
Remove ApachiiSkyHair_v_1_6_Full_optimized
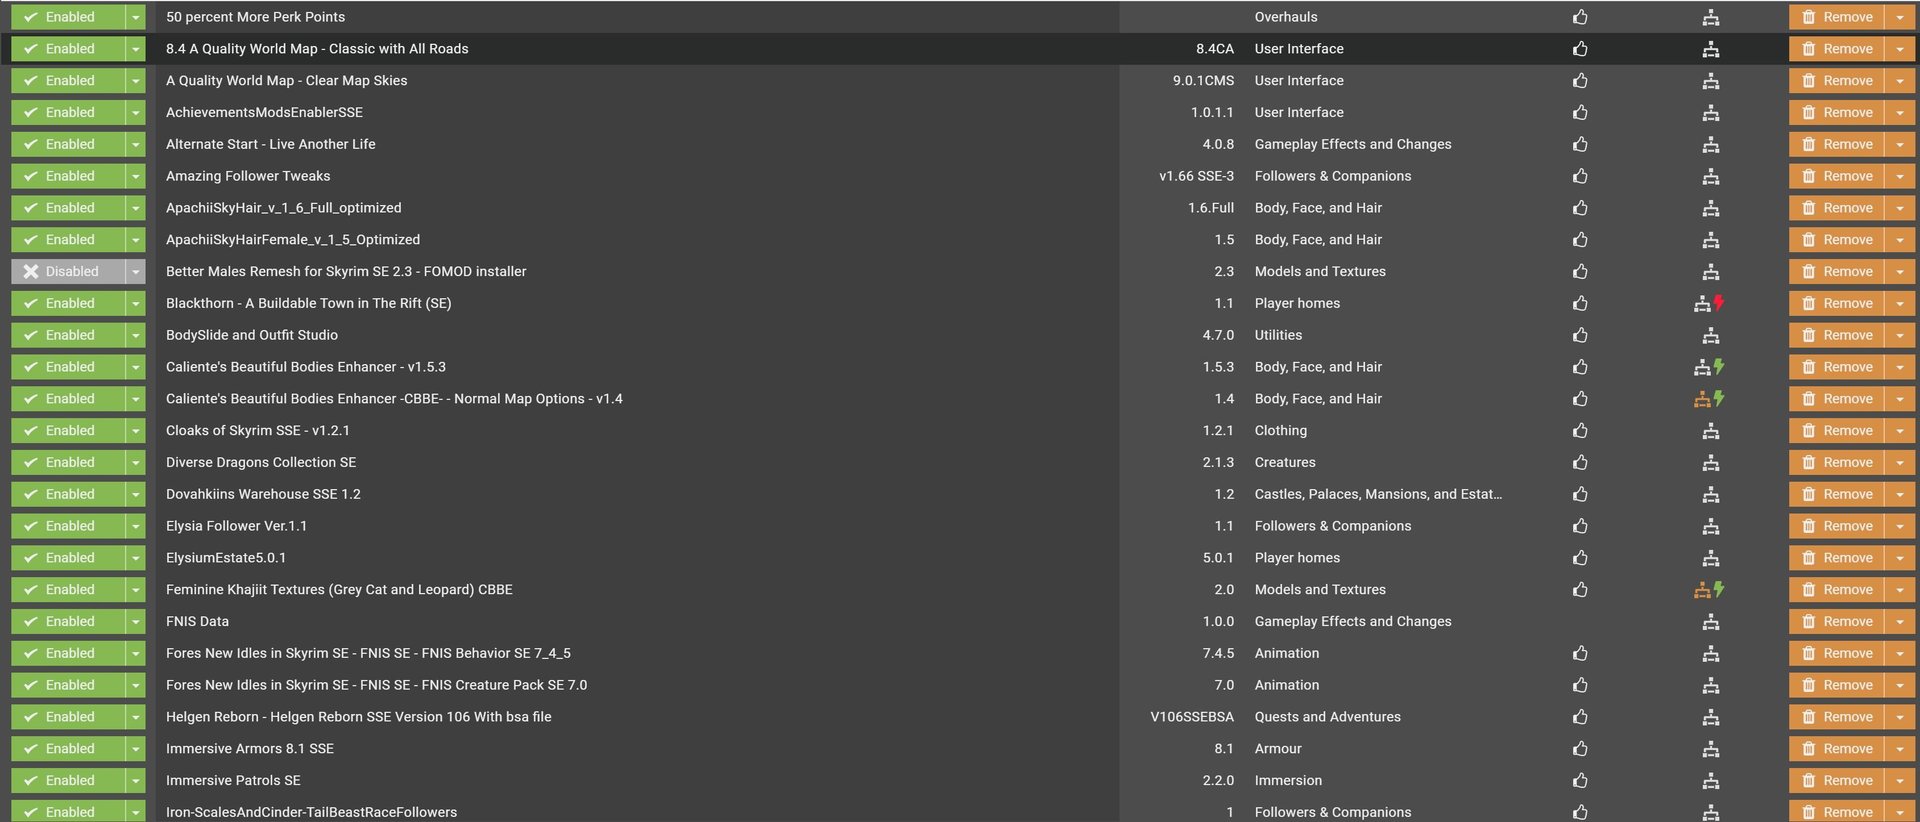tap(1837, 208)
